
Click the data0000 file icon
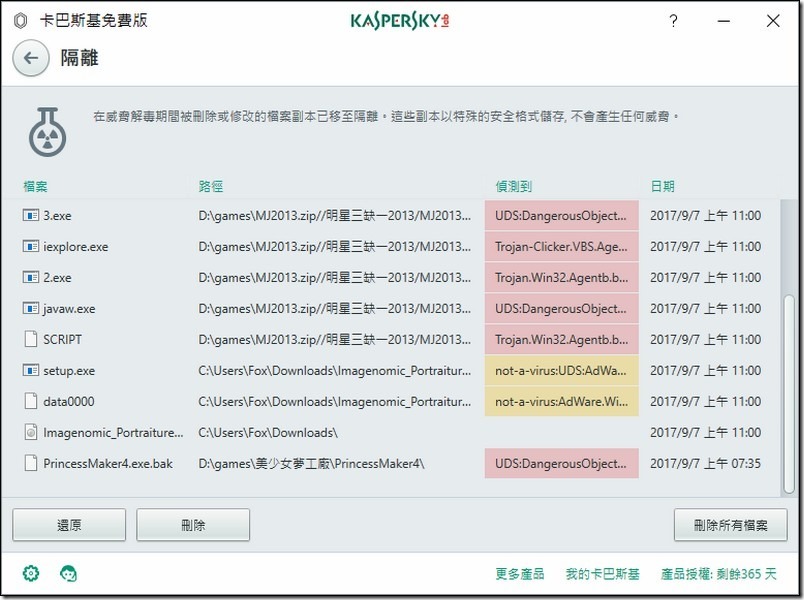(31, 402)
